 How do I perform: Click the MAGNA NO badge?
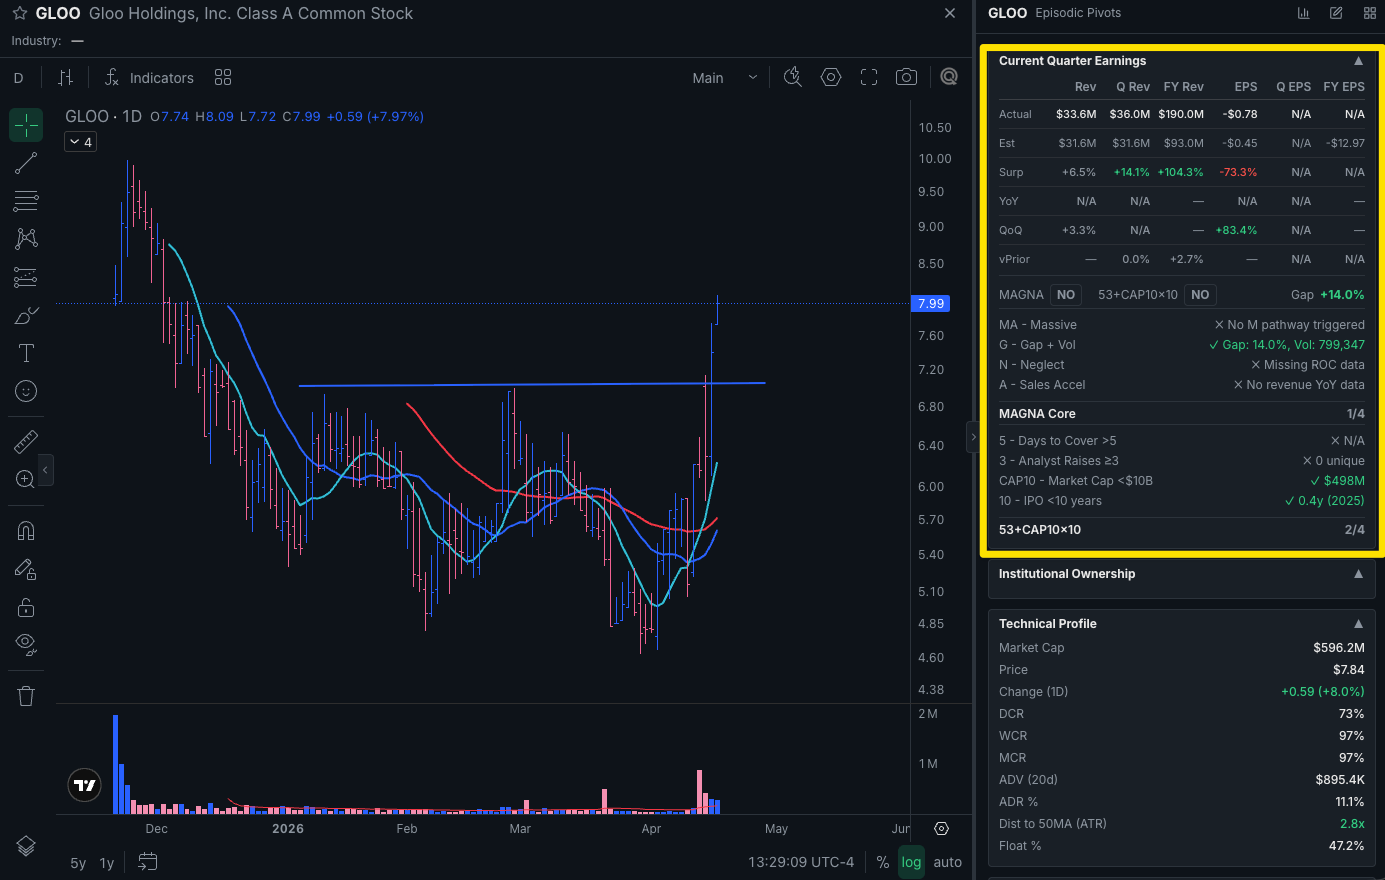coord(1066,295)
